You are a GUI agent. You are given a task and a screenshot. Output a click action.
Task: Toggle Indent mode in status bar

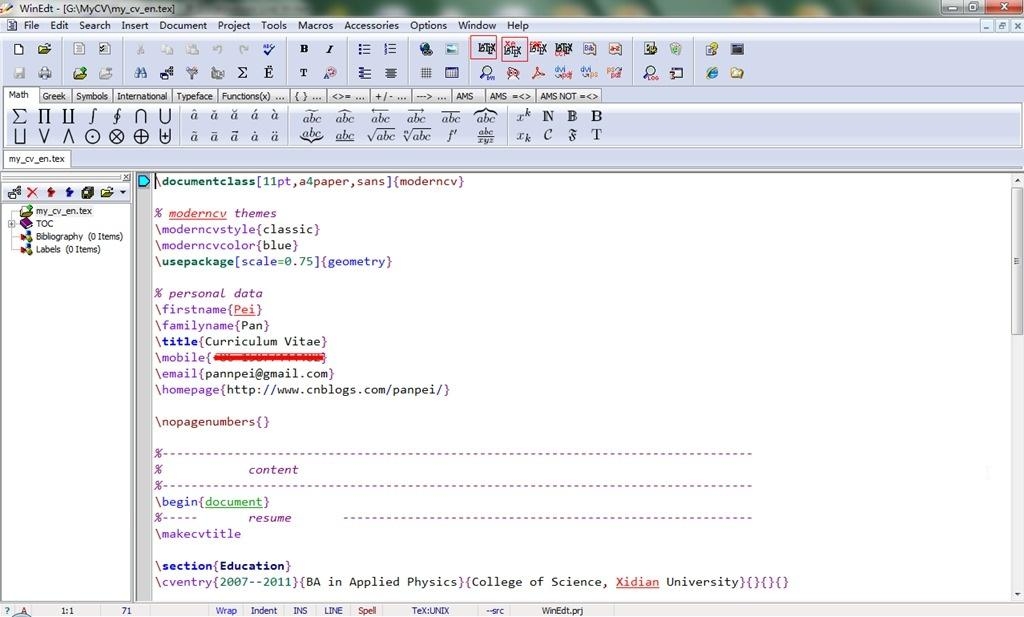pos(264,610)
